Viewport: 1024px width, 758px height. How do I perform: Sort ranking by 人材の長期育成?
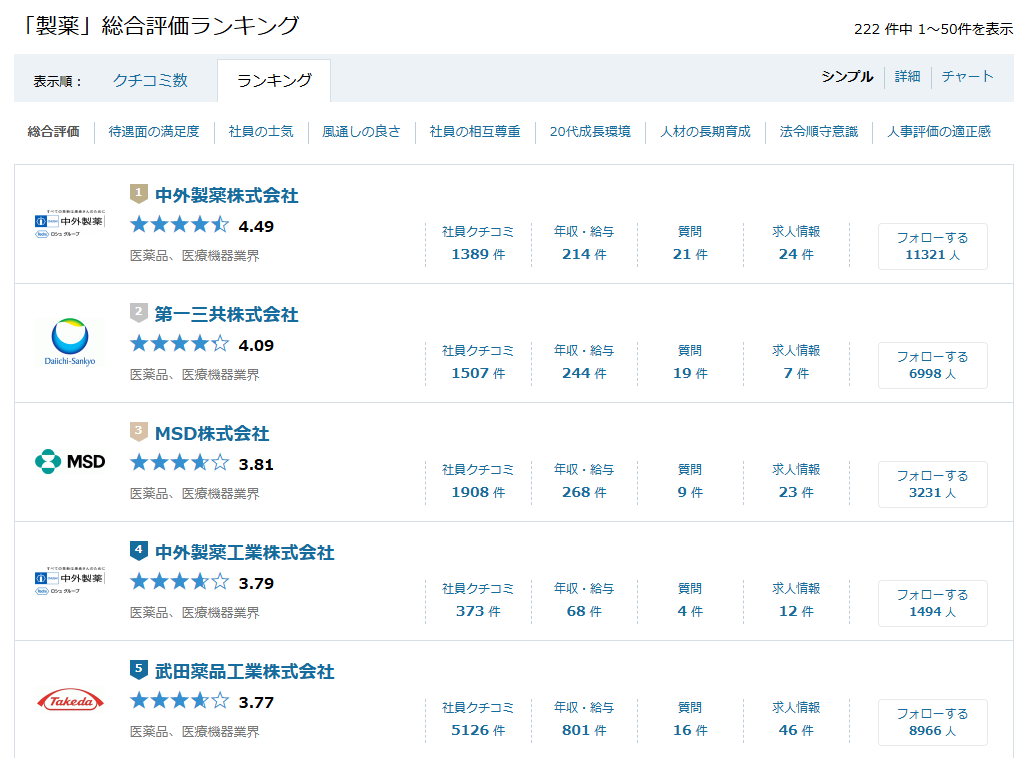click(x=705, y=132)
